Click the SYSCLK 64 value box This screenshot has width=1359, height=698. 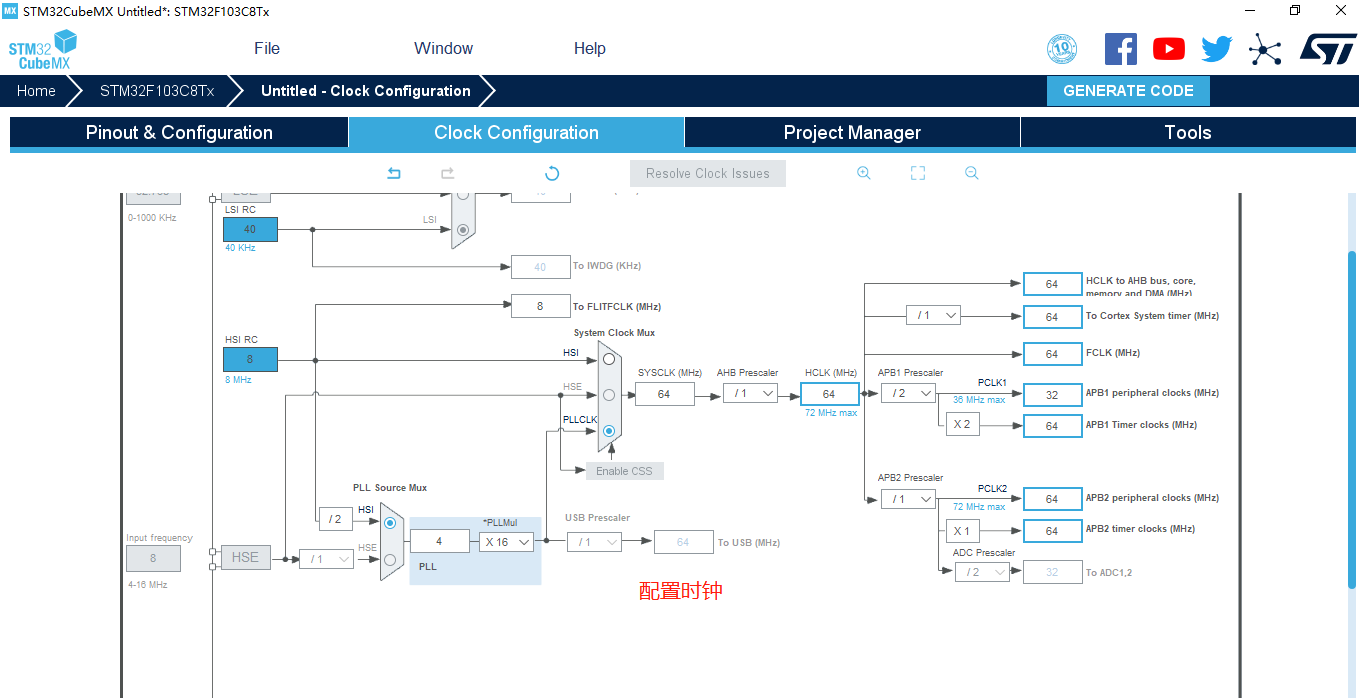tap(664, 394)
